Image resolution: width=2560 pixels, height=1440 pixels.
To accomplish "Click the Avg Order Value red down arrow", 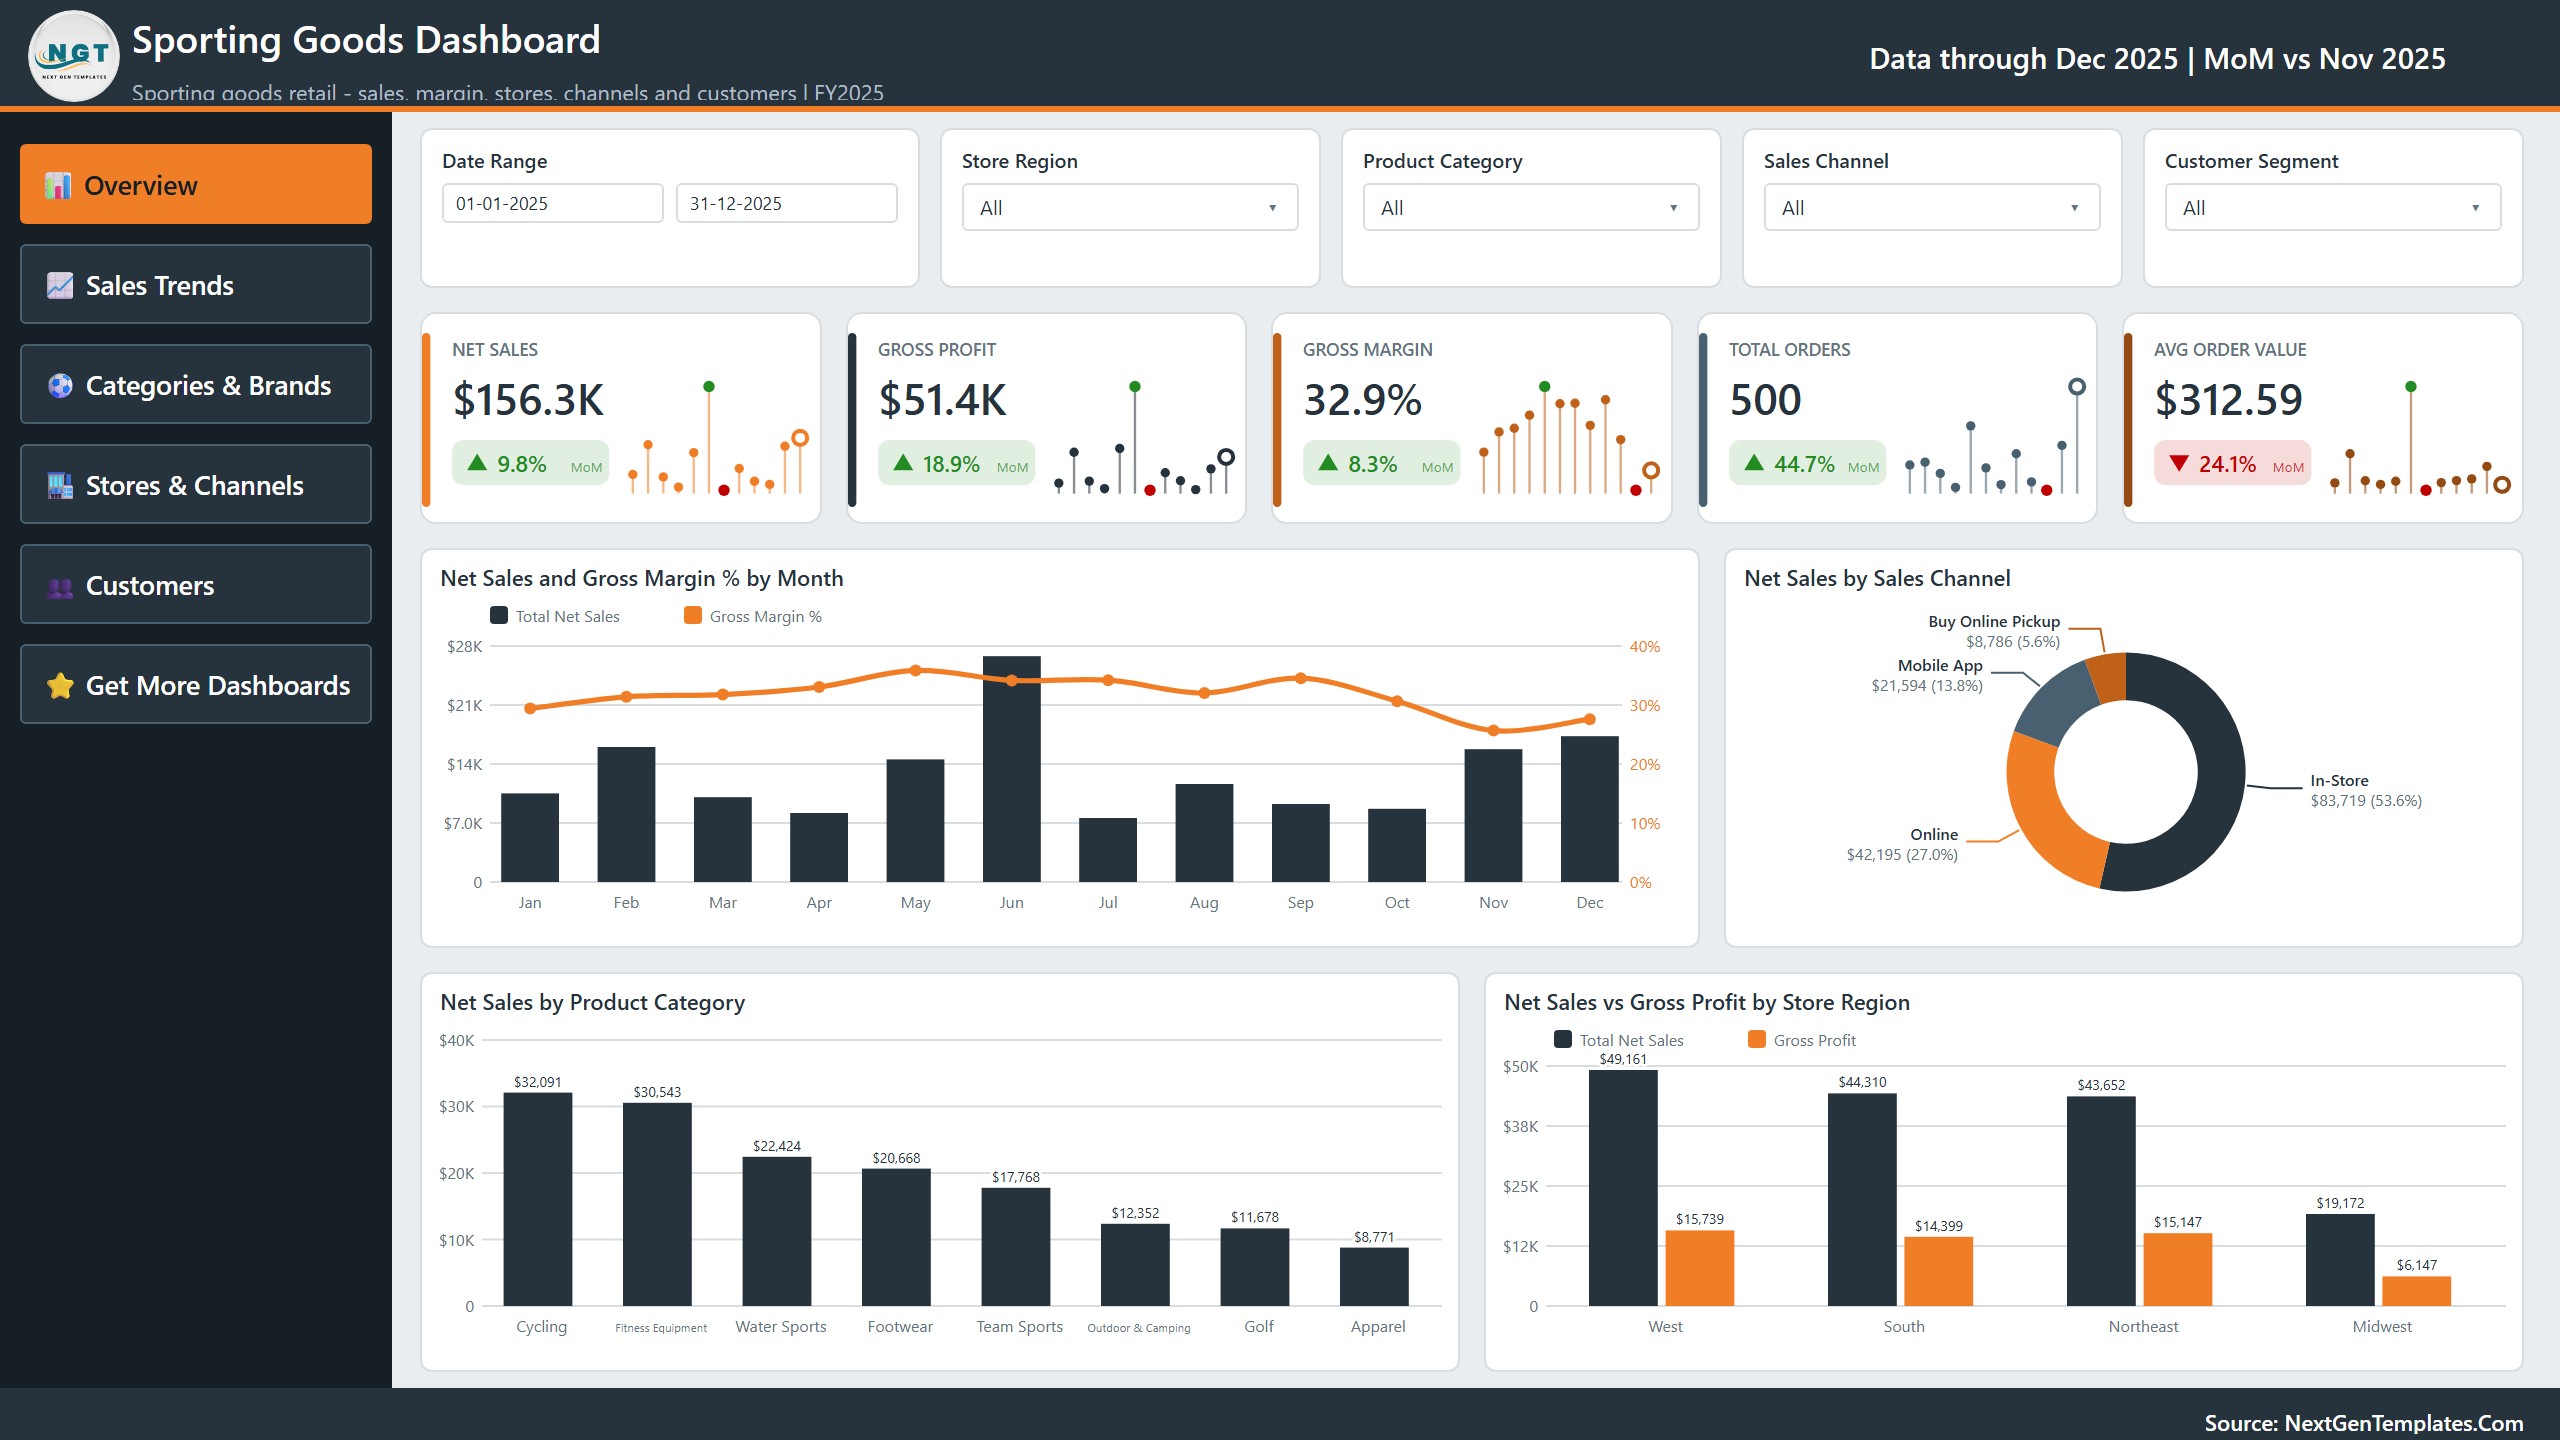I will click(2179, 463).
